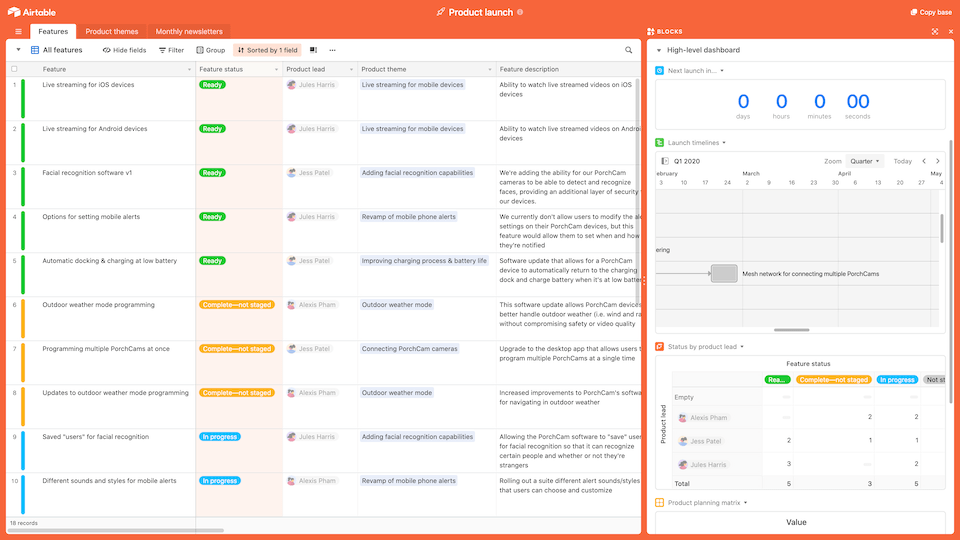Open the row height toolbar icon
960x540 pixels.
pos(313,50)
